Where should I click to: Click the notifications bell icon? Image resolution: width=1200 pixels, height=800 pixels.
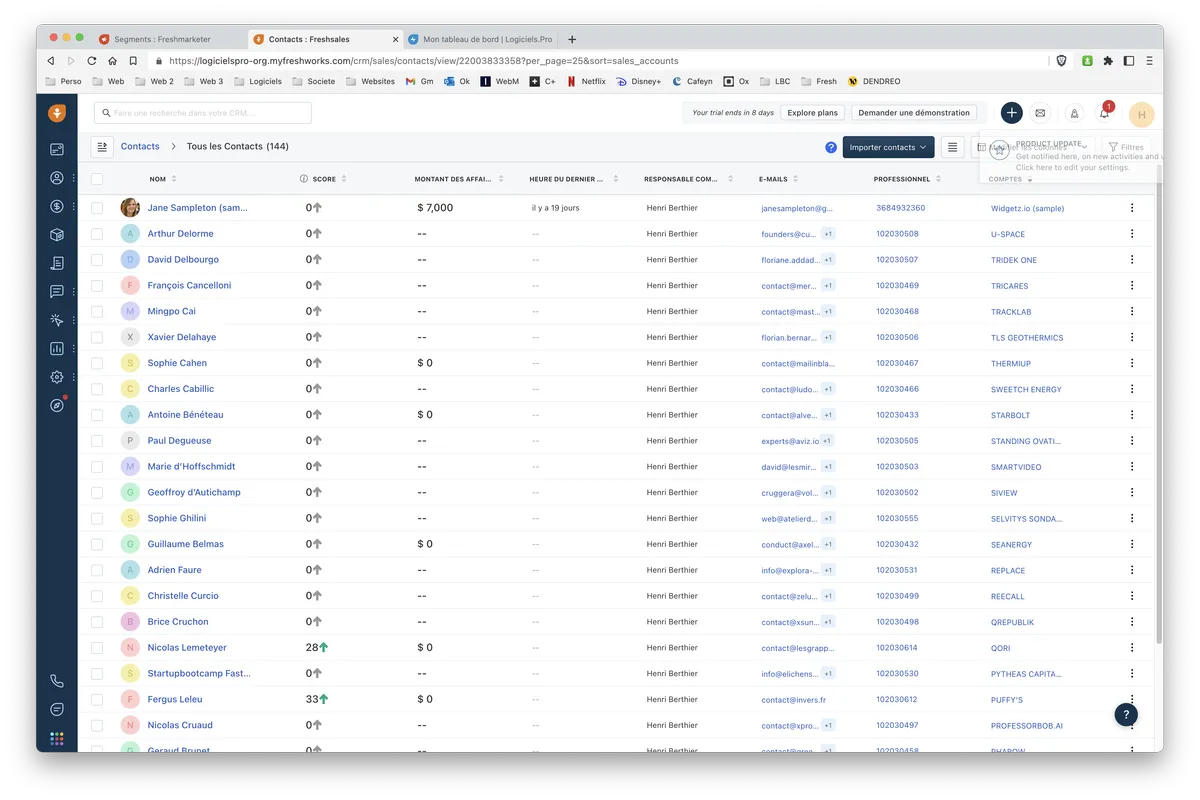pos(1104,113)
